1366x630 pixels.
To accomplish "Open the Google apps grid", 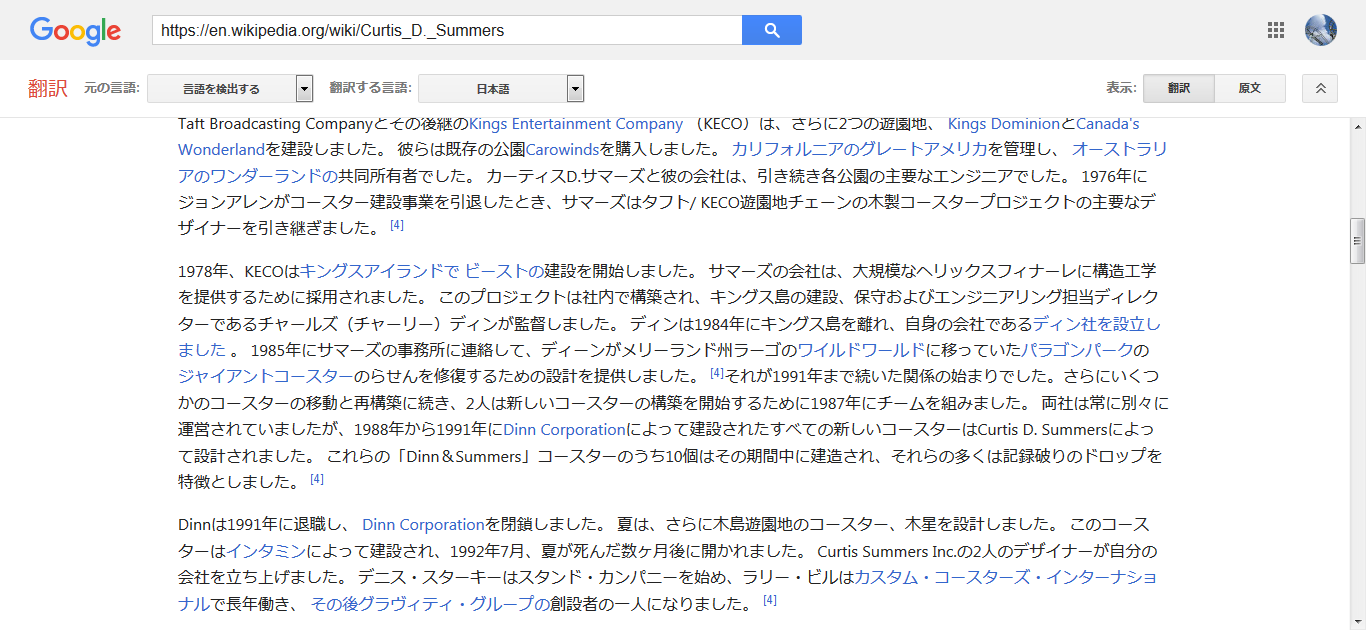I will point(1275,30).
